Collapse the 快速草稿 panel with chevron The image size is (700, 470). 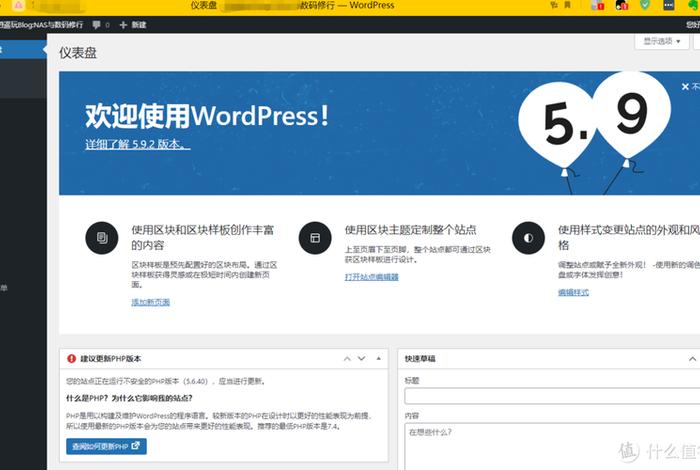[692, 359]
